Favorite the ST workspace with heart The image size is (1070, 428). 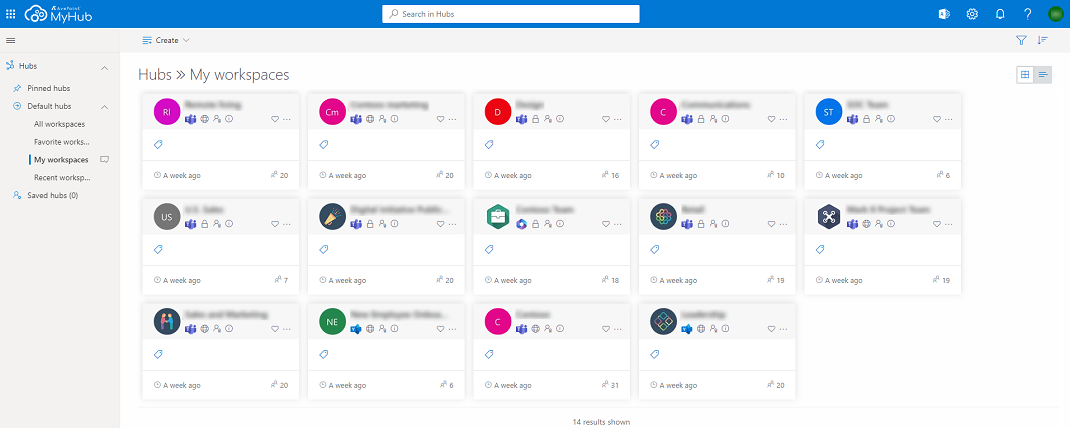937,119
